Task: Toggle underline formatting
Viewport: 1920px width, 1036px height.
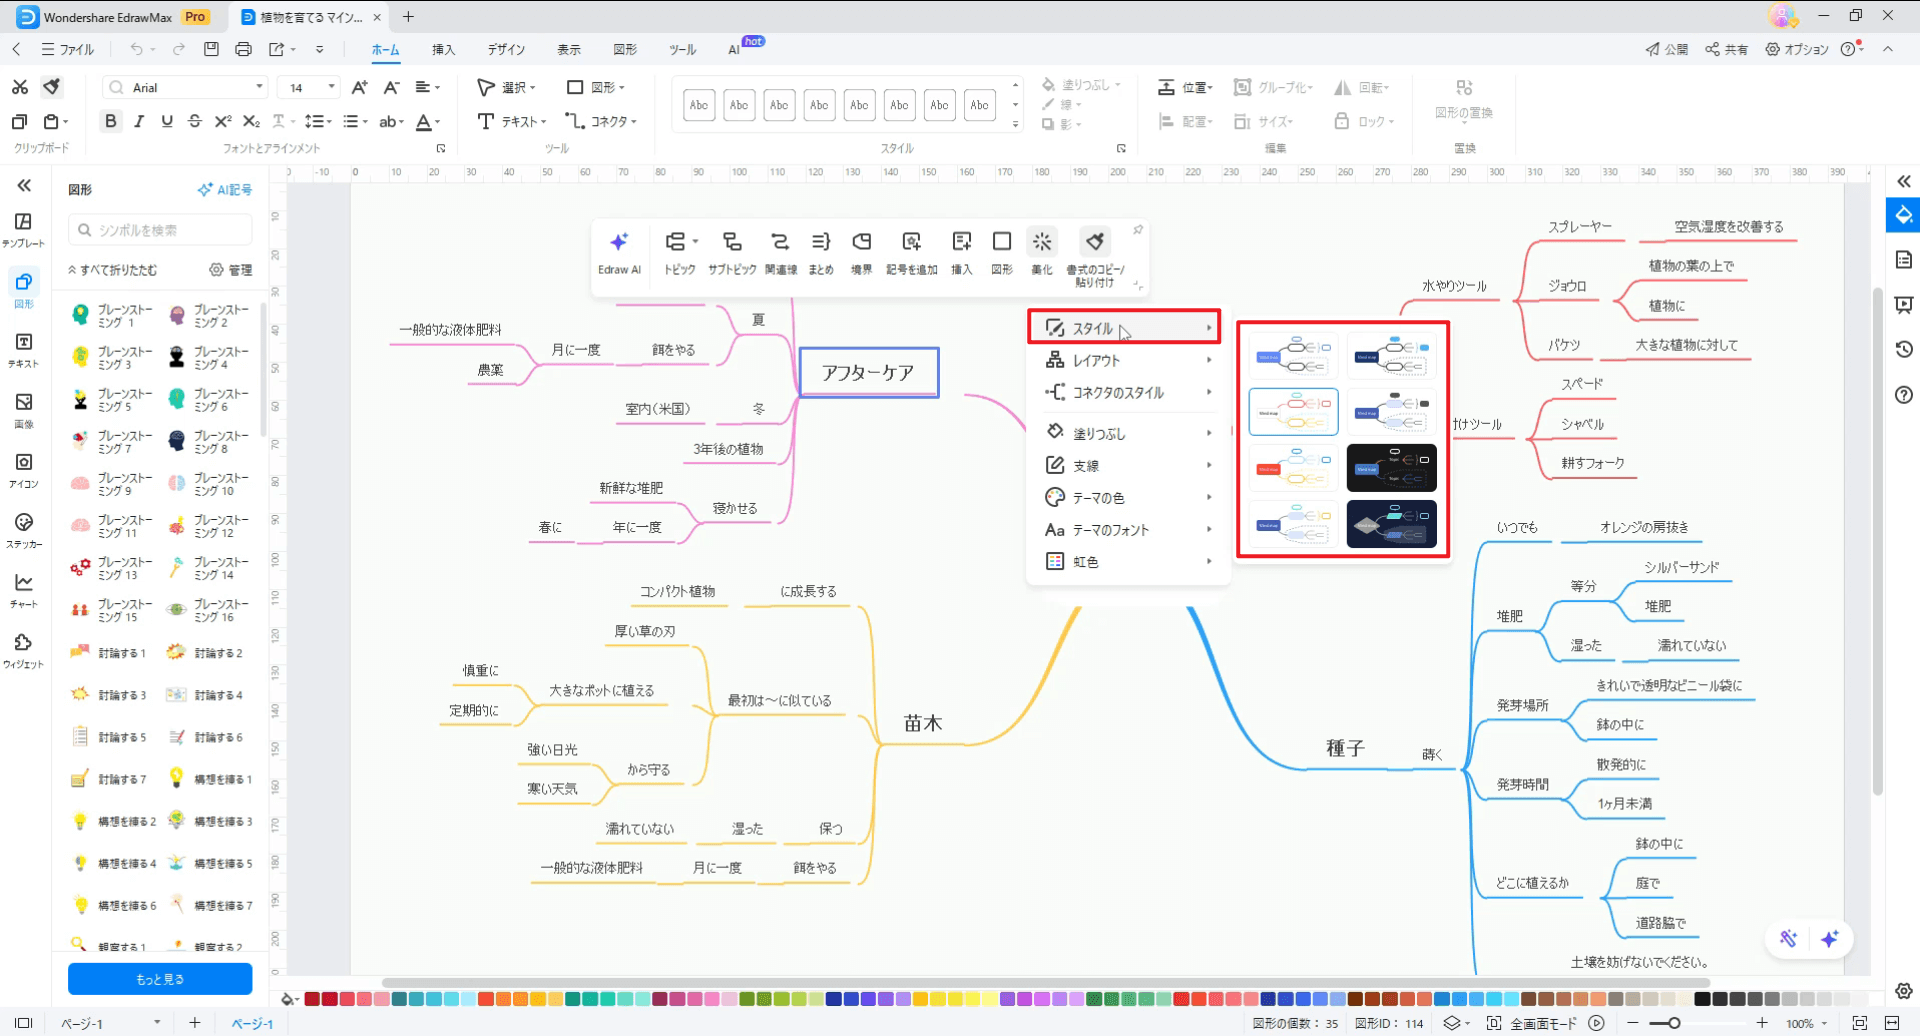Action: [167, 121]
